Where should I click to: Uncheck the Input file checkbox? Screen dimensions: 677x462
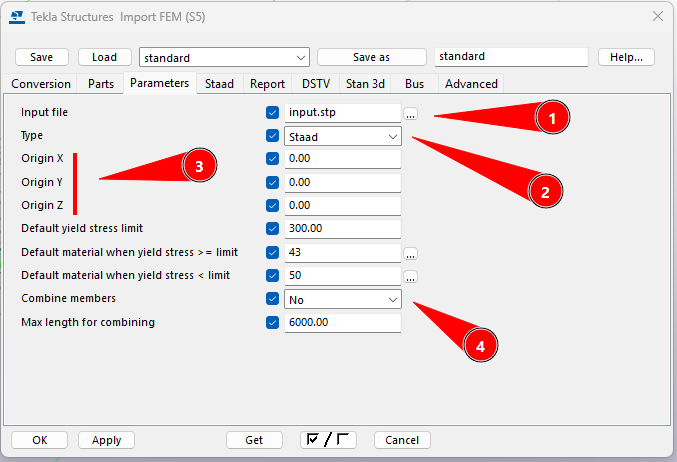point(273,113)
